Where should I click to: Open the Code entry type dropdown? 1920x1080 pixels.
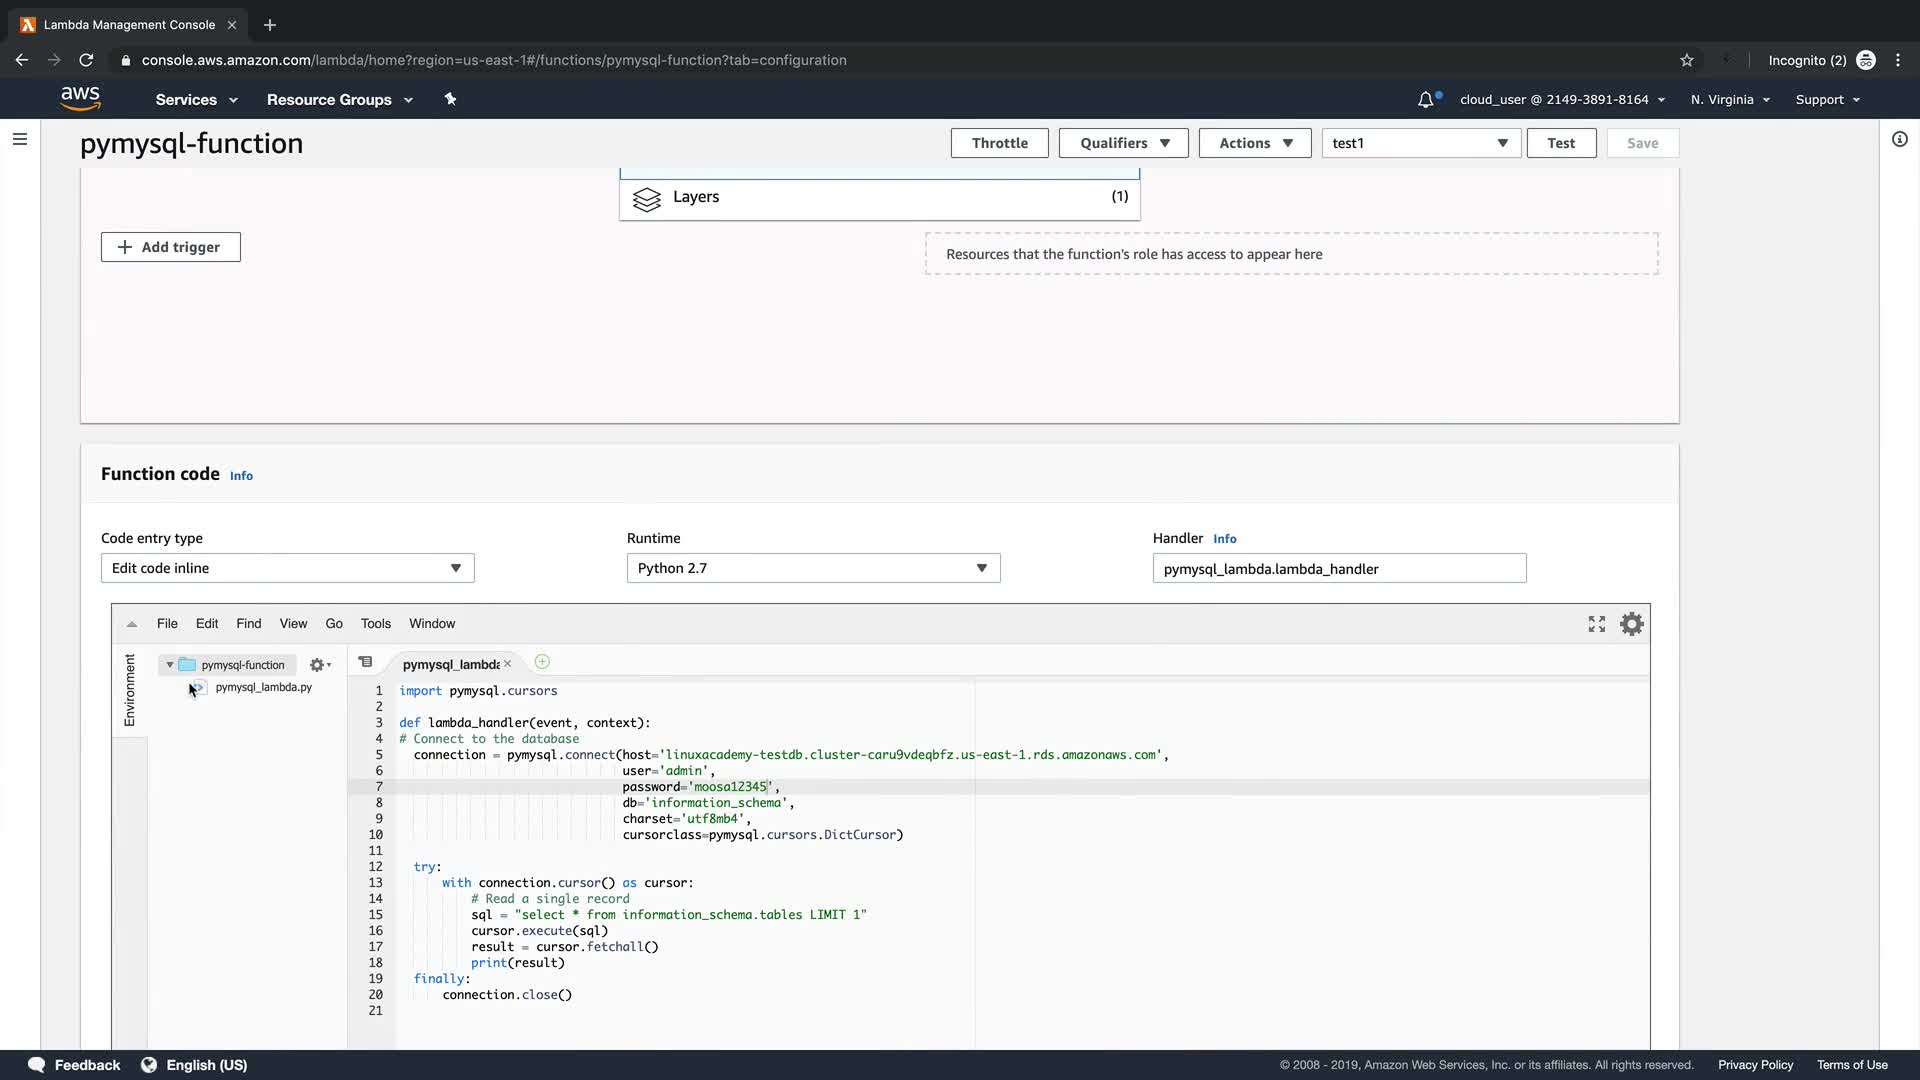287,568
